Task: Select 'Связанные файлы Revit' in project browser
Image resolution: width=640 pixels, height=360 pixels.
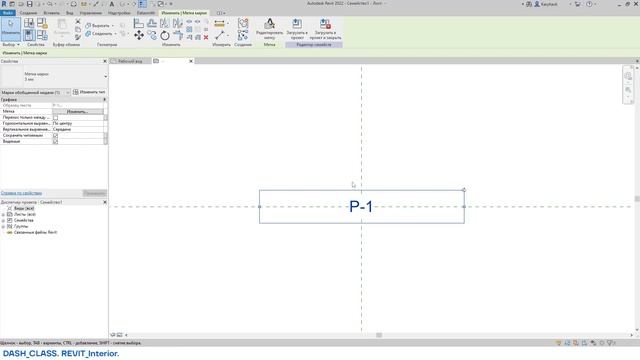Action: pyautogui.click(x=36, y=233)
